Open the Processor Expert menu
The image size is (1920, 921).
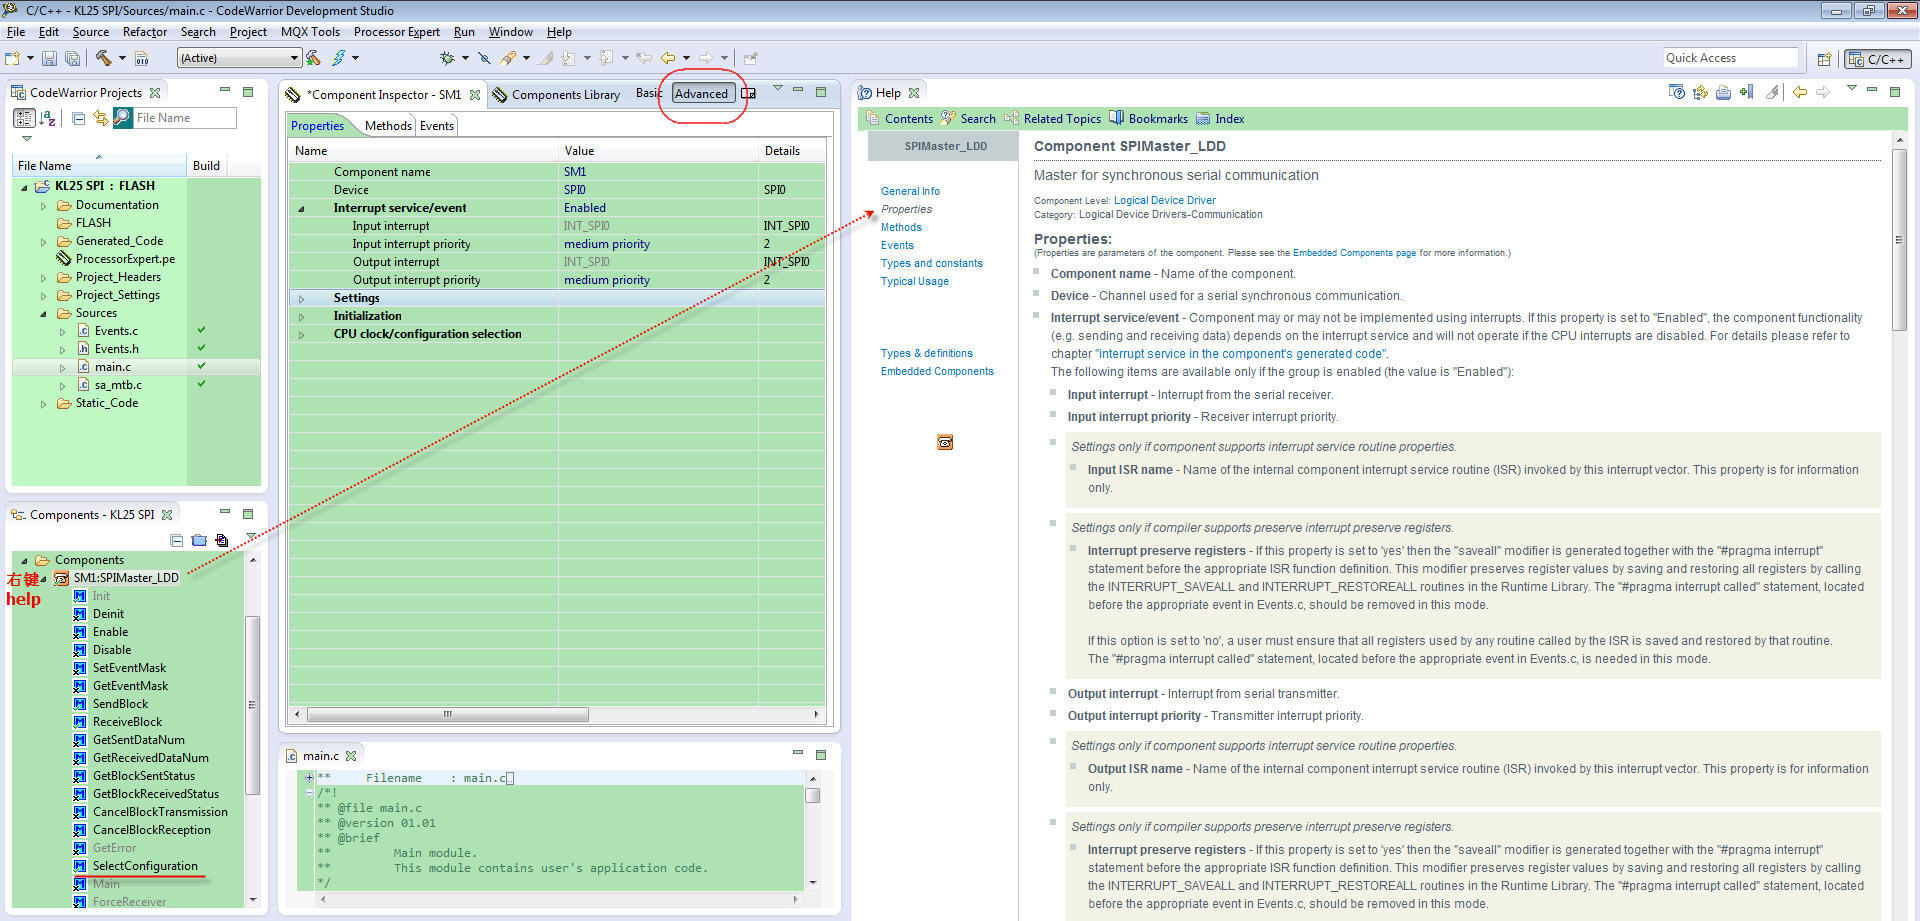click(x=396, y=32)
